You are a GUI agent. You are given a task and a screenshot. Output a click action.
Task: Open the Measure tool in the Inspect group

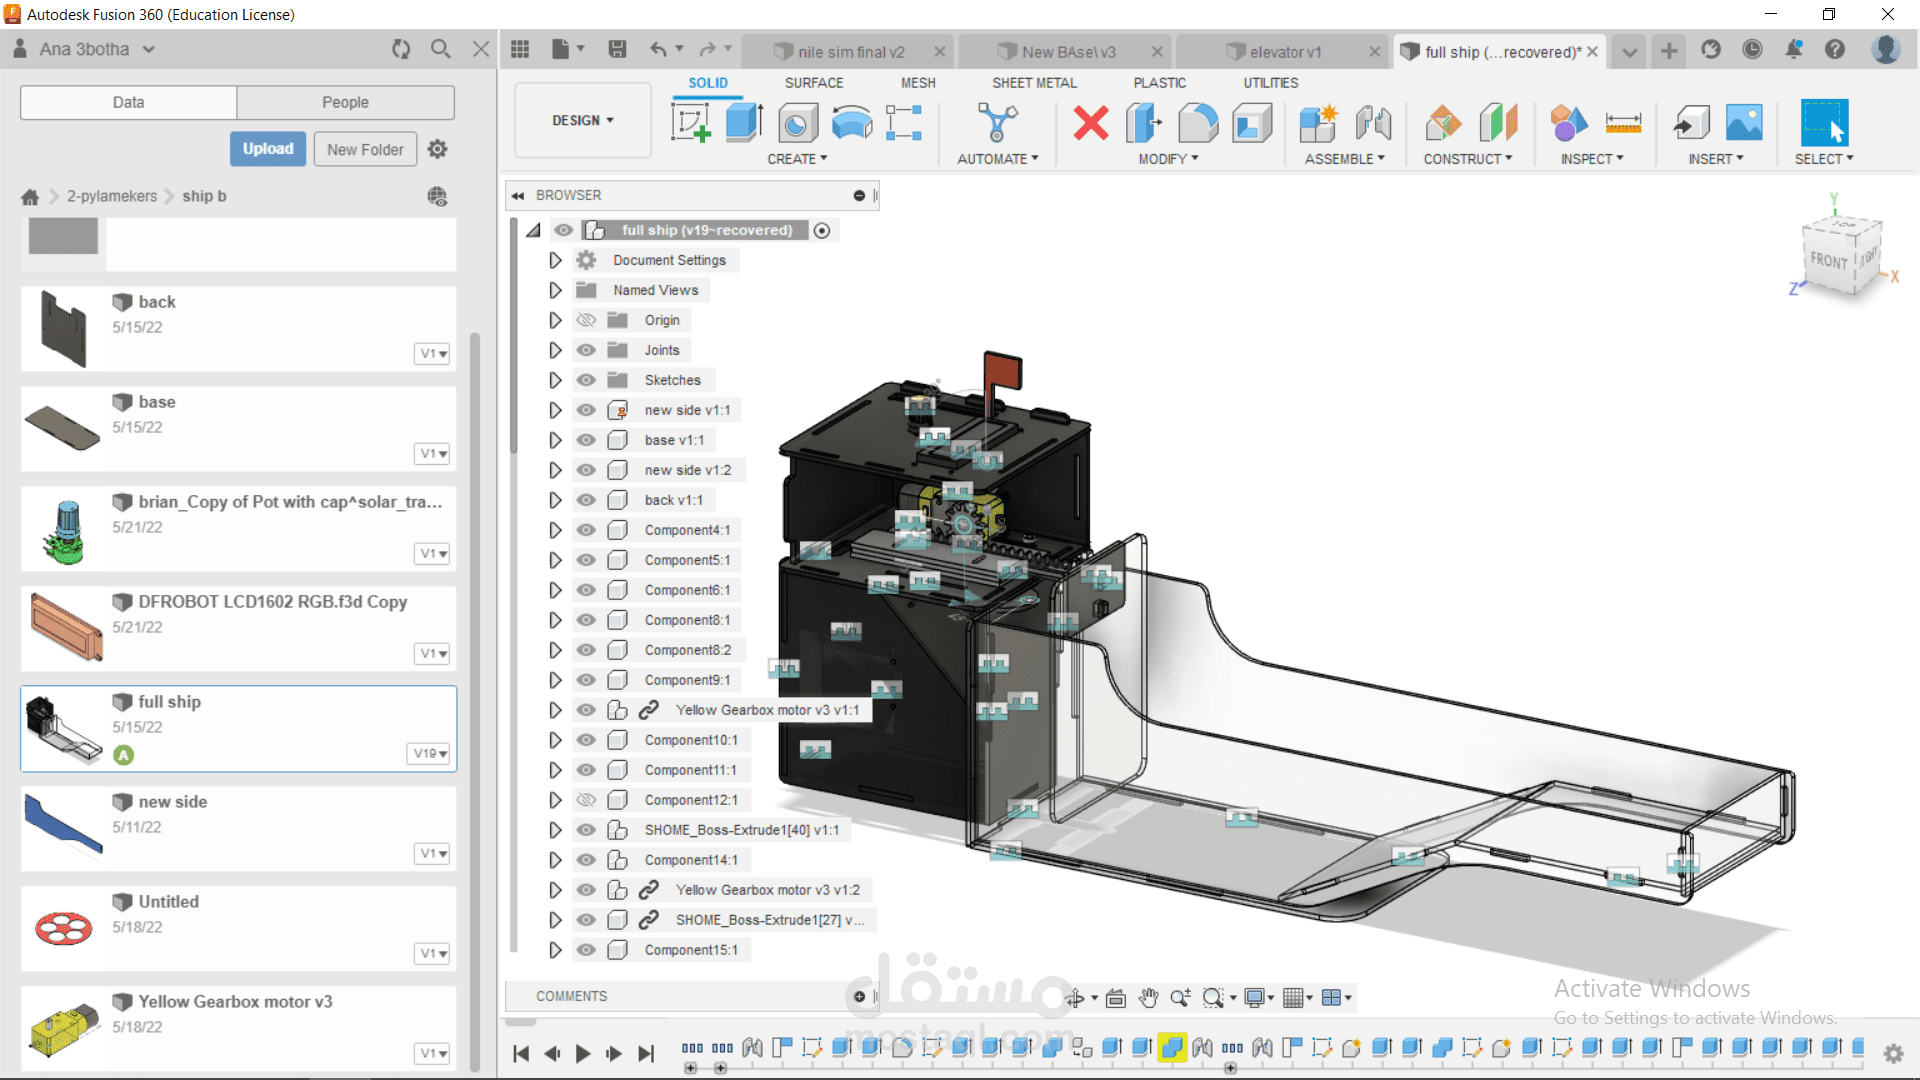[x=1622, y=123]
